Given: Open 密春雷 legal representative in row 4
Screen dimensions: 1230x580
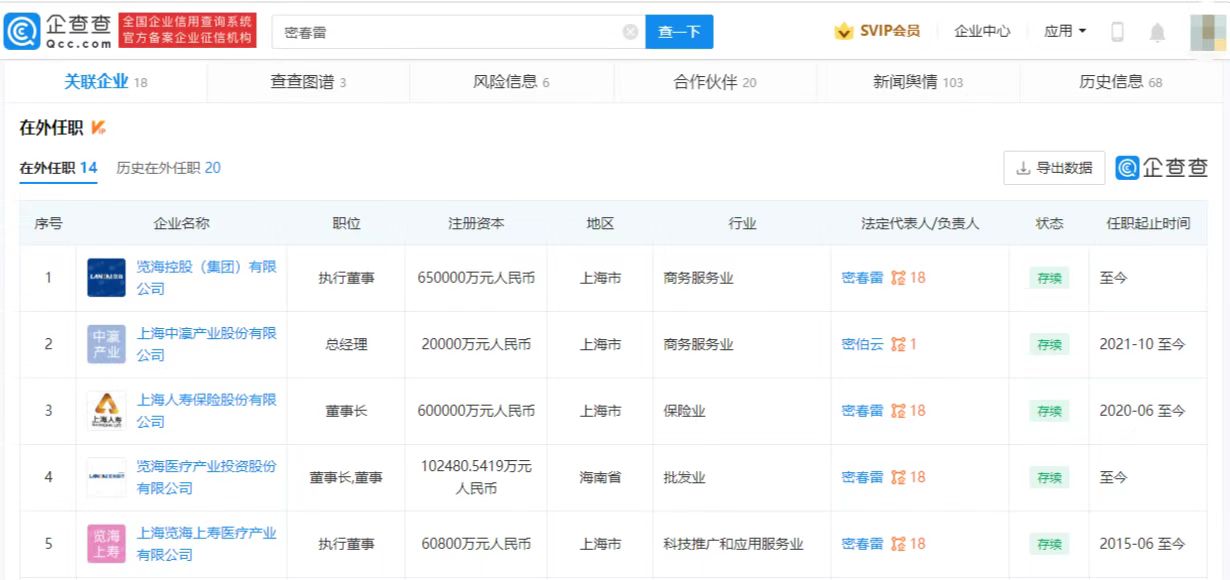Looking at the screenshot, I should [x=862, y=477].
